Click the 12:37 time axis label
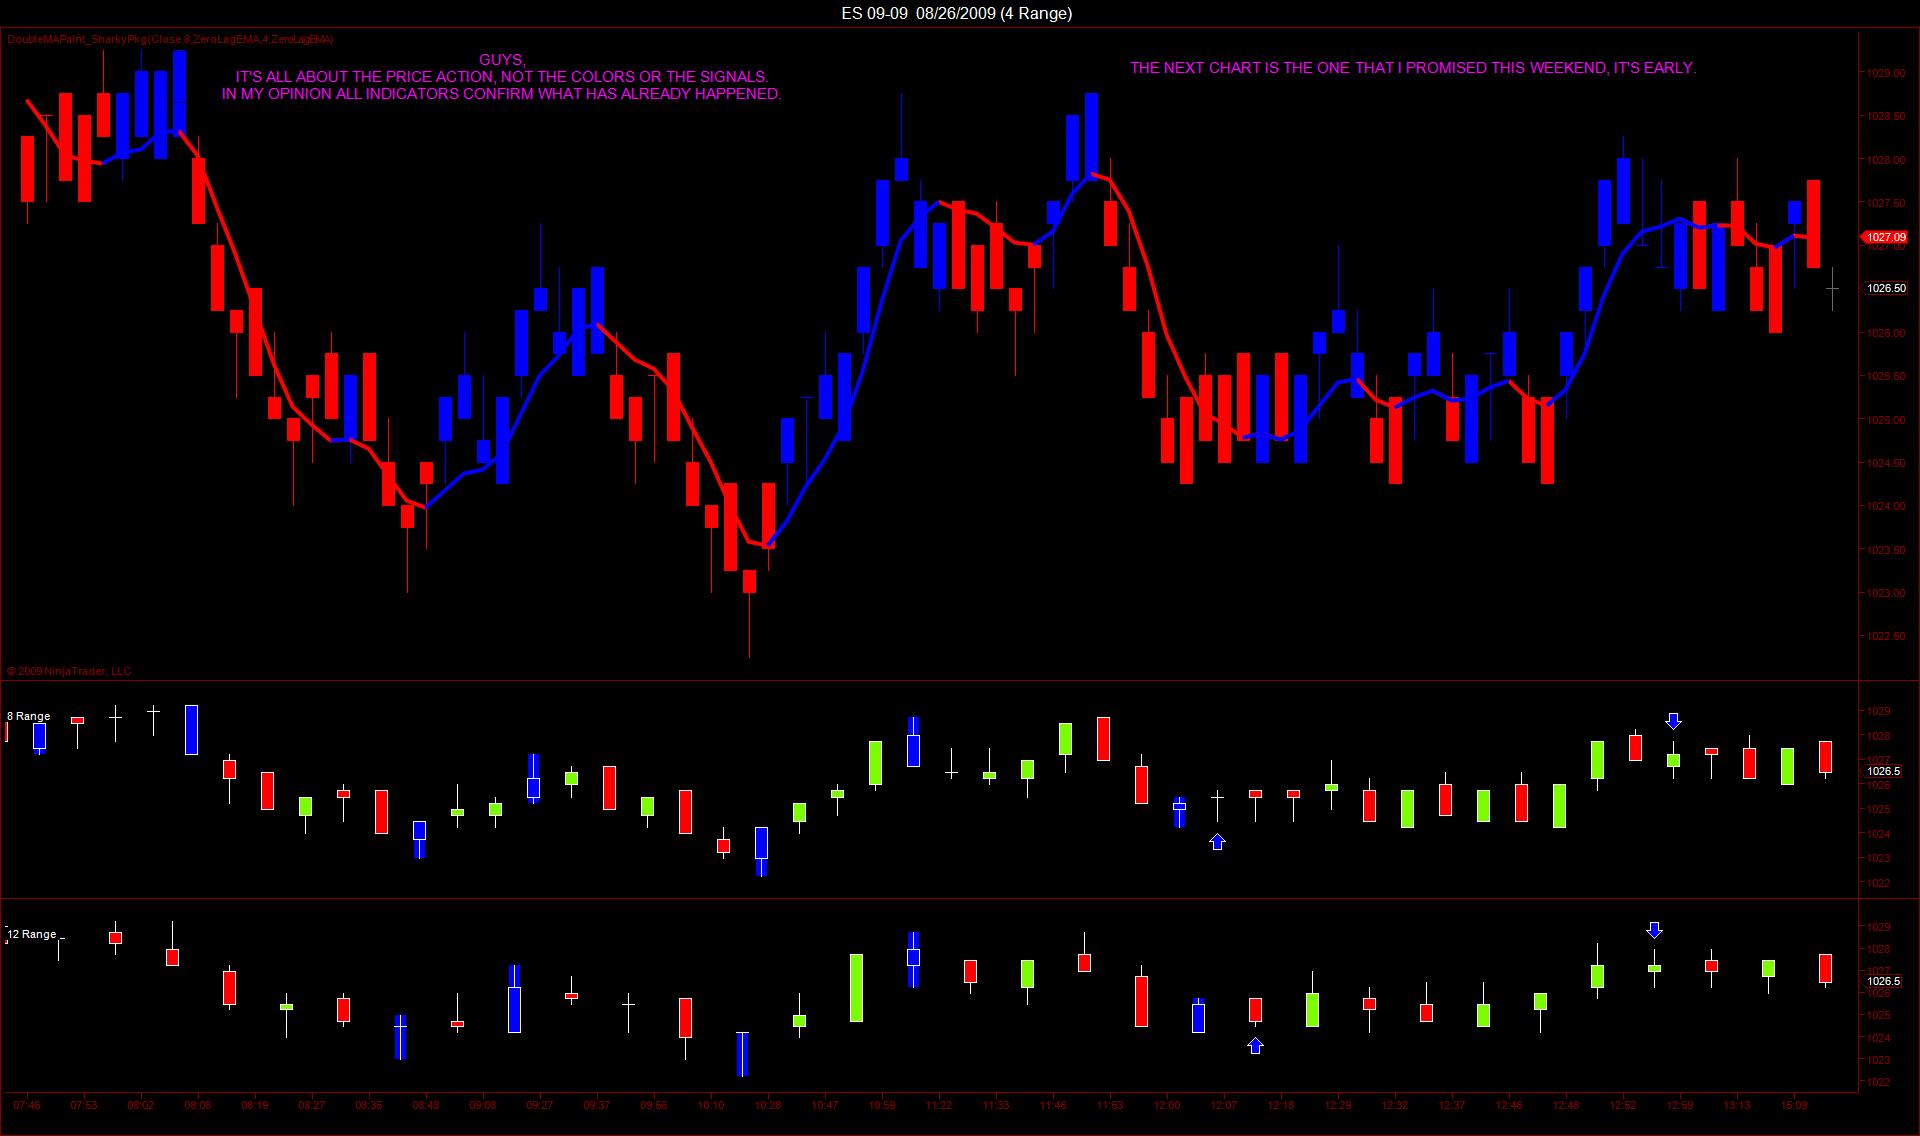Screen dimensions: 1920x1136 pos(1452,1105)
